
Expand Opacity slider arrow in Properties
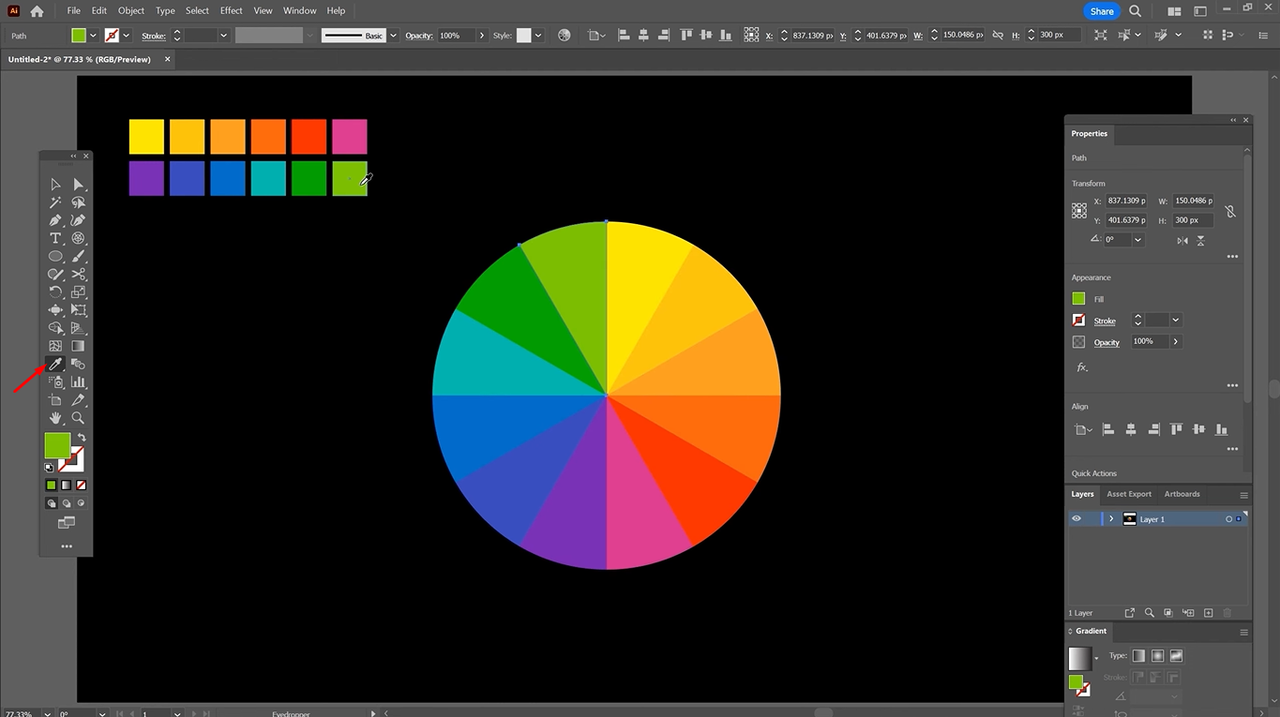[1176, 342]
